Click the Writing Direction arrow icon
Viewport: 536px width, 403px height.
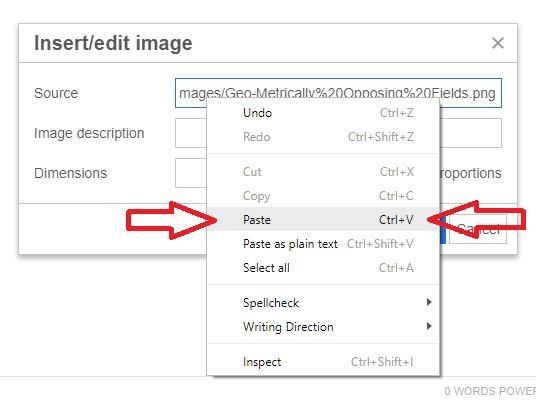429,326
